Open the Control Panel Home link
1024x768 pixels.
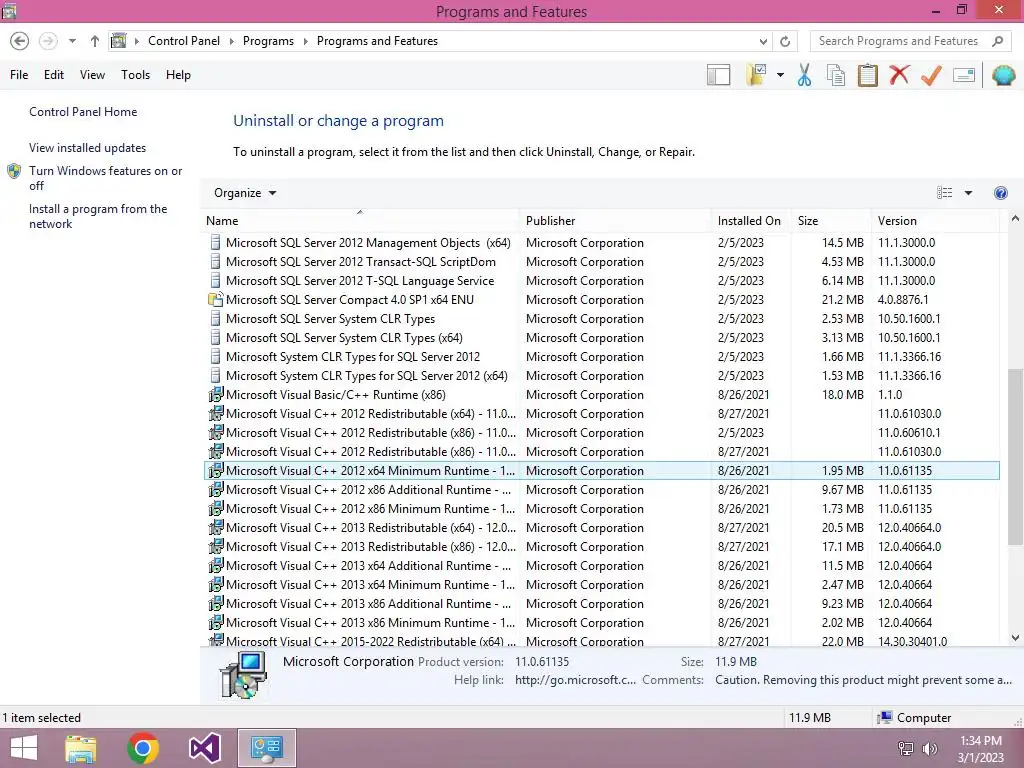[83, 112]
